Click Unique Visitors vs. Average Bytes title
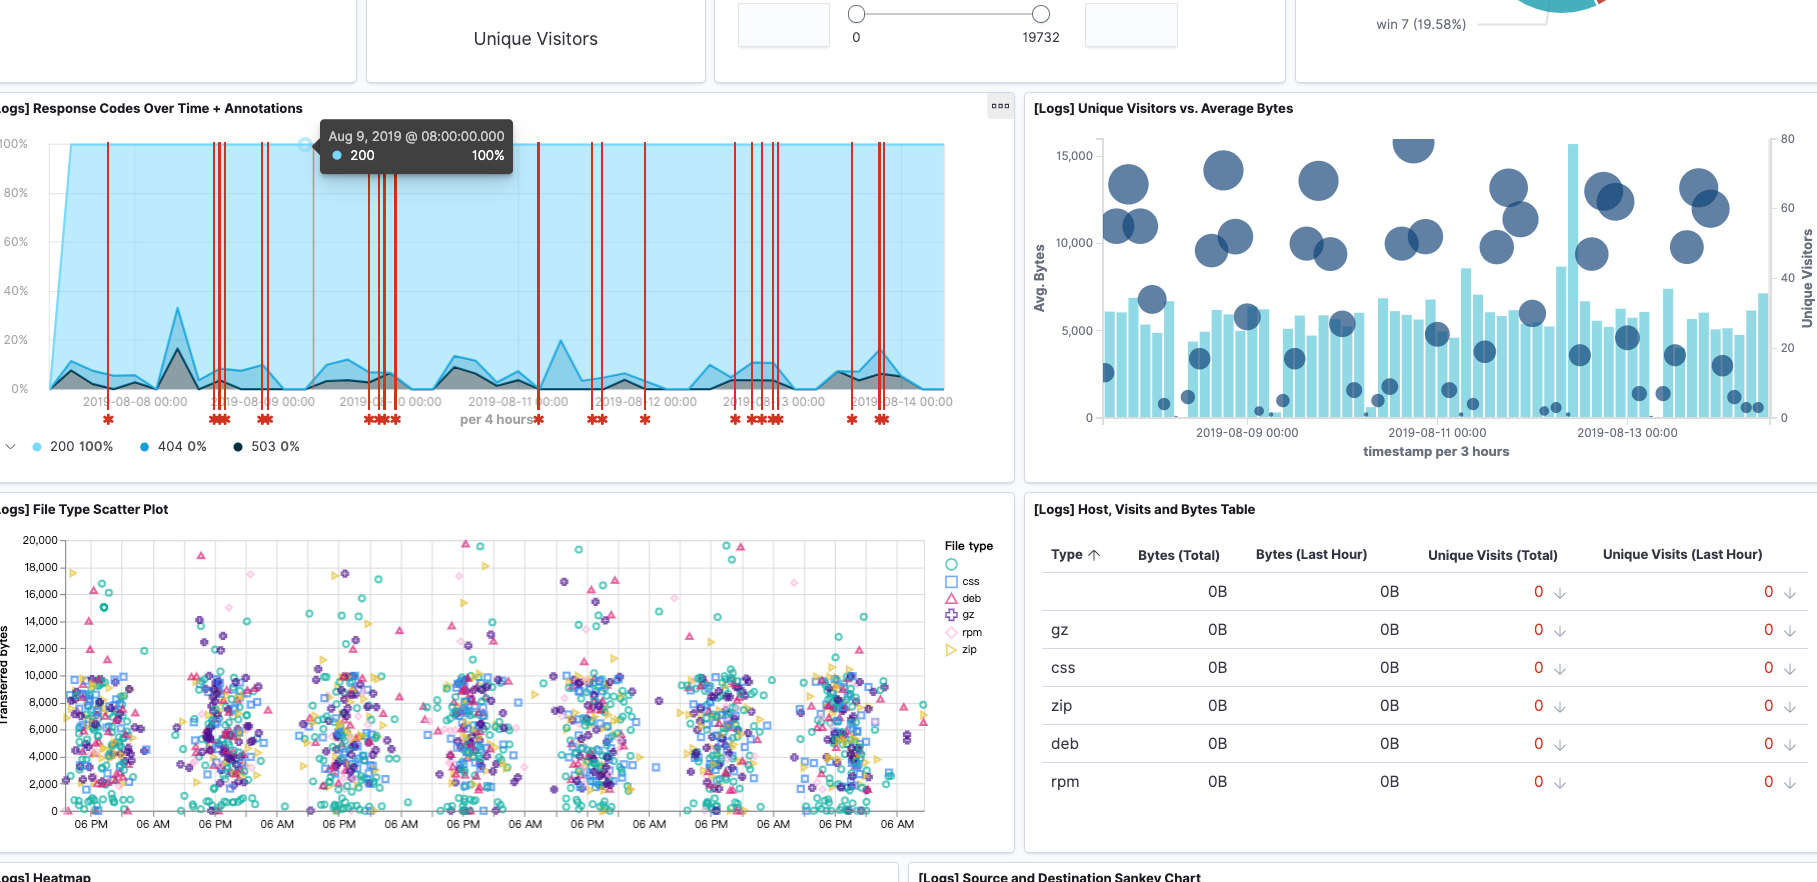The width and height of the screenshot is (1817, 882). click(1163, 108)
